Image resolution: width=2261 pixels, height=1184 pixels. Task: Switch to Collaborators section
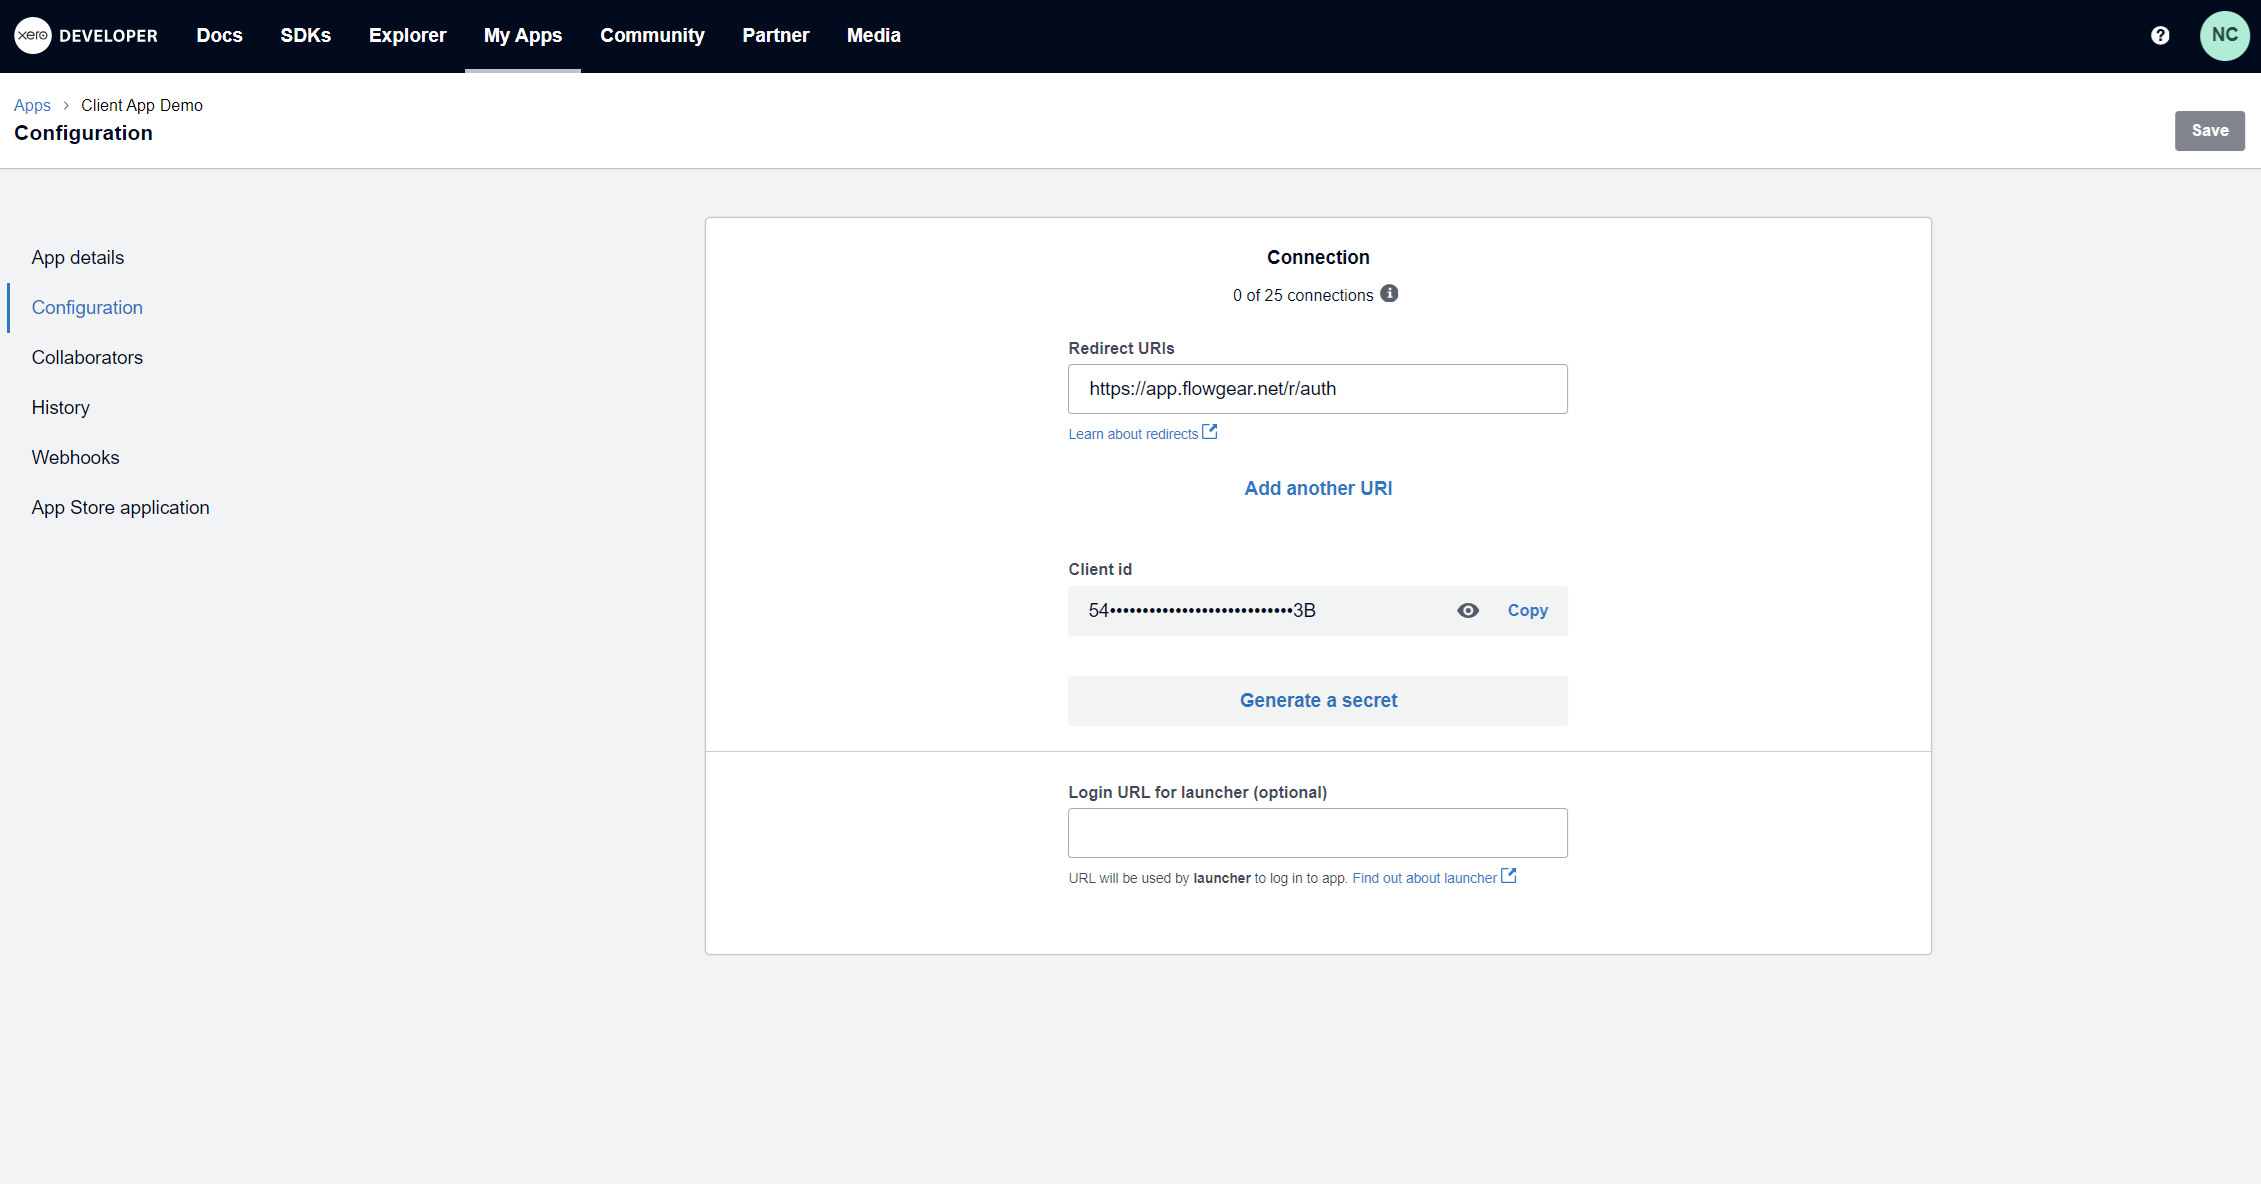coord(87,357)
